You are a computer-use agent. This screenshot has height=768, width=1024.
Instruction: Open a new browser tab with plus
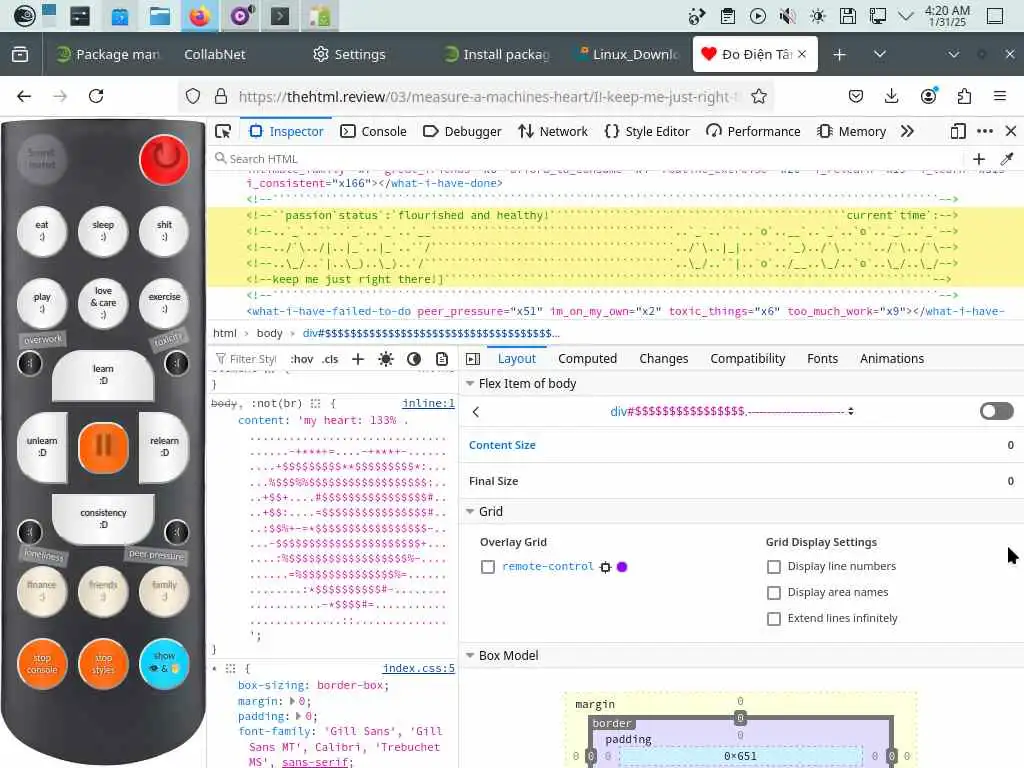point(840,54)
